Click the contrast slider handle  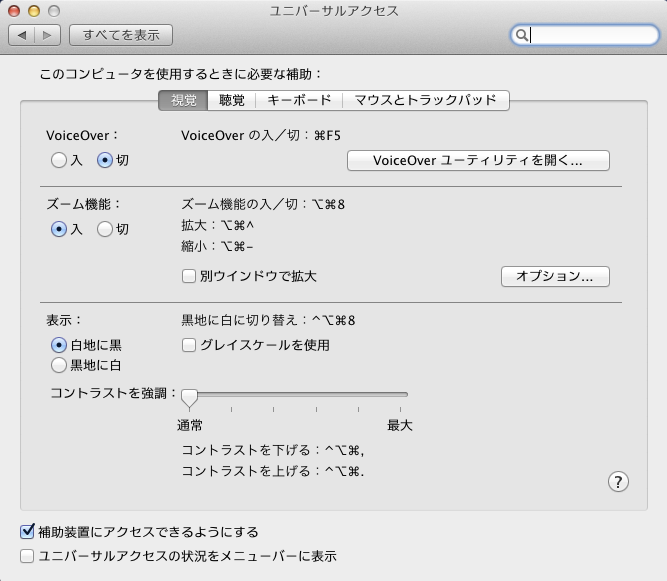(188, 395)
